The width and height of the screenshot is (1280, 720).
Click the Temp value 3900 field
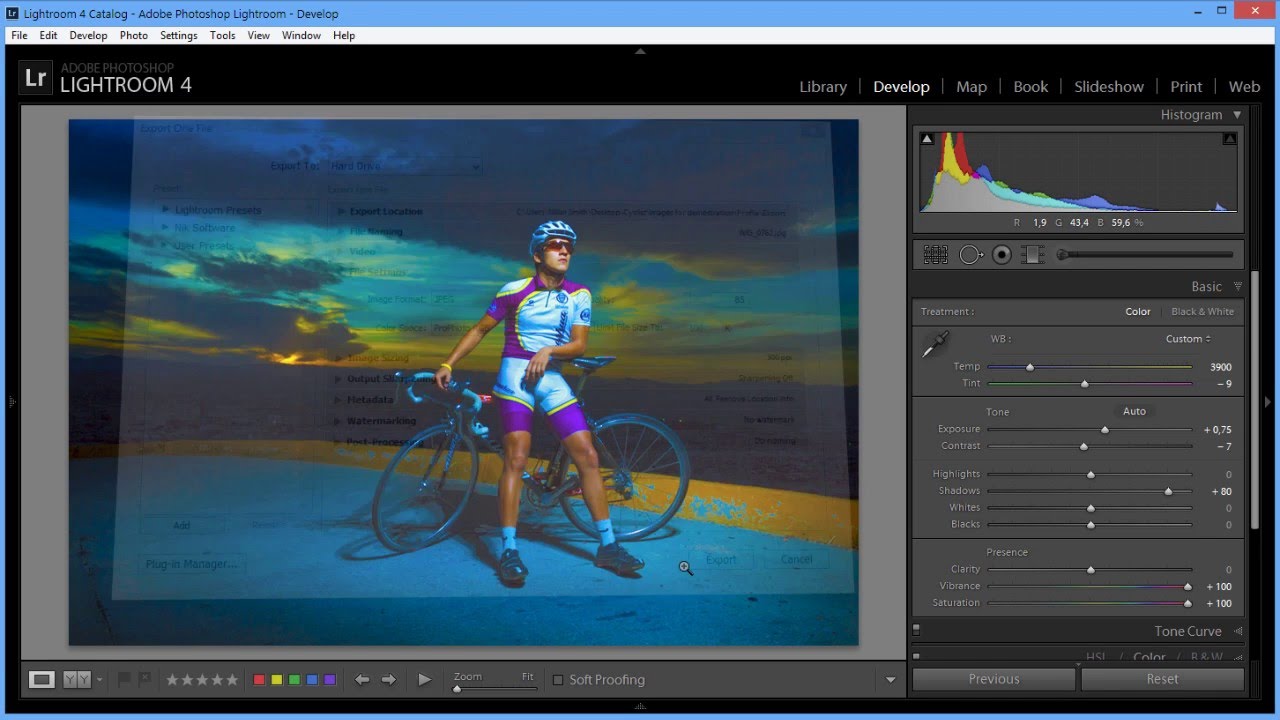pyautogui.click(x=1220, y=367)
